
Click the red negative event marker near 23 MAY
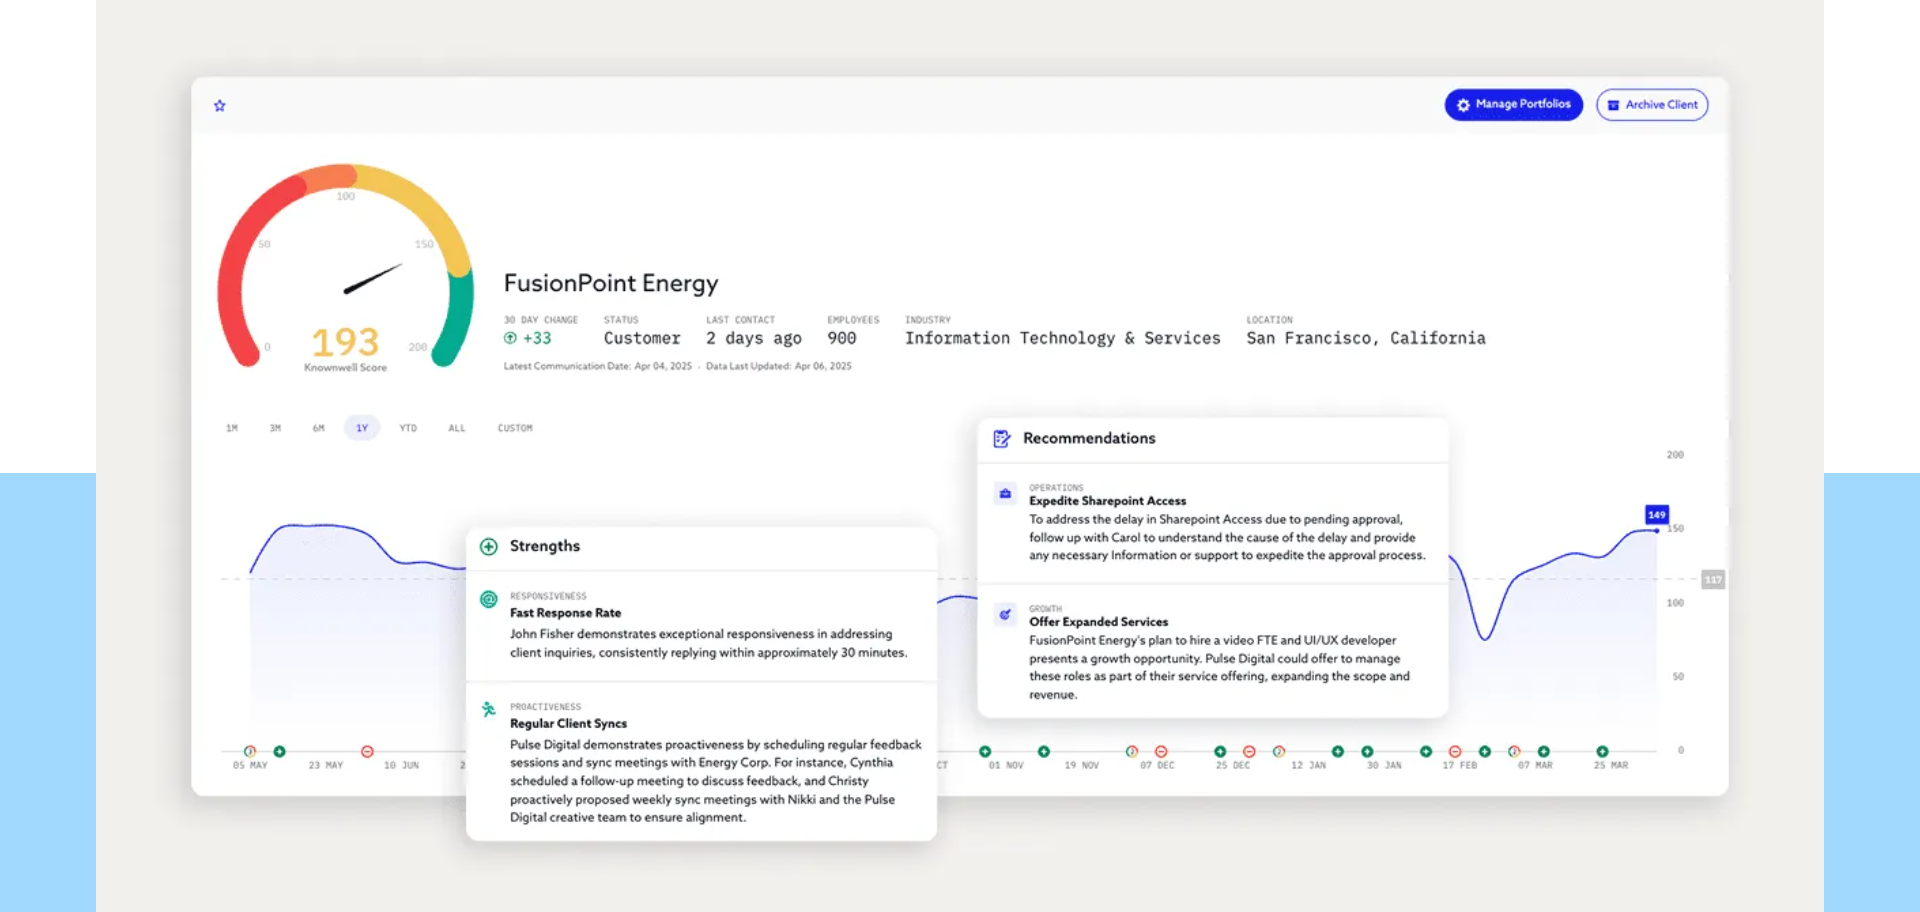pyautogui.click(x=367, y=752)
